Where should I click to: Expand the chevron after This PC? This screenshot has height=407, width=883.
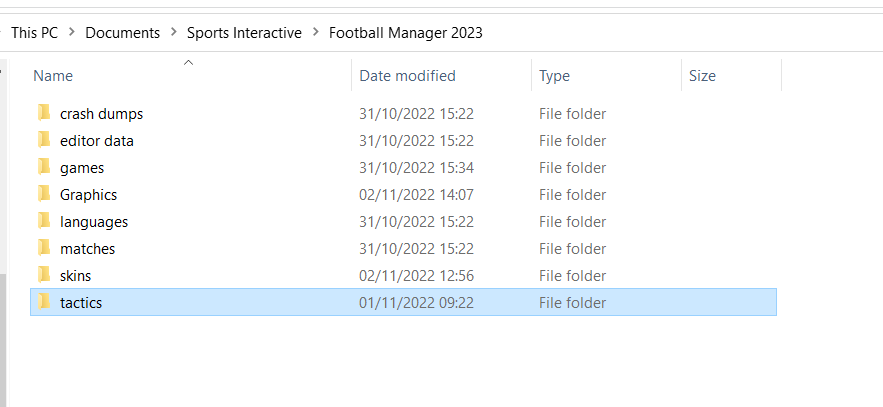click(x=72, y=33)
